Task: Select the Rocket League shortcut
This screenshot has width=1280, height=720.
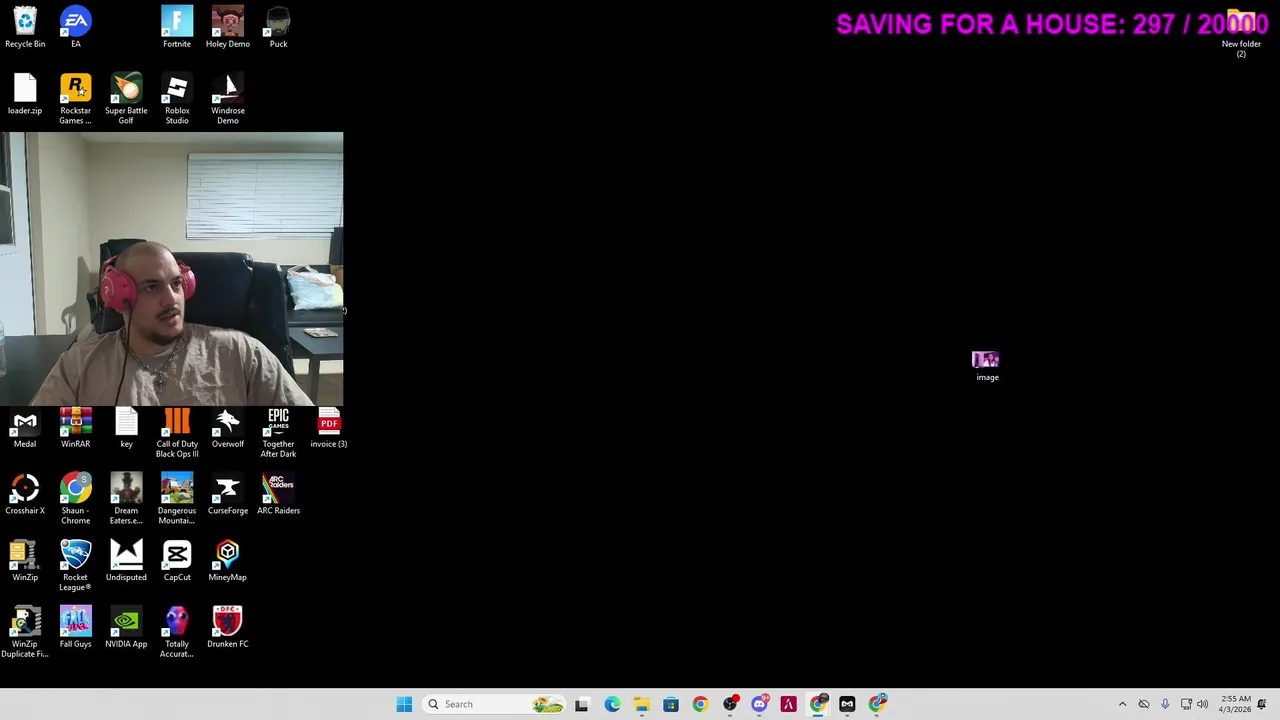Action: click(x=76, y=565)
